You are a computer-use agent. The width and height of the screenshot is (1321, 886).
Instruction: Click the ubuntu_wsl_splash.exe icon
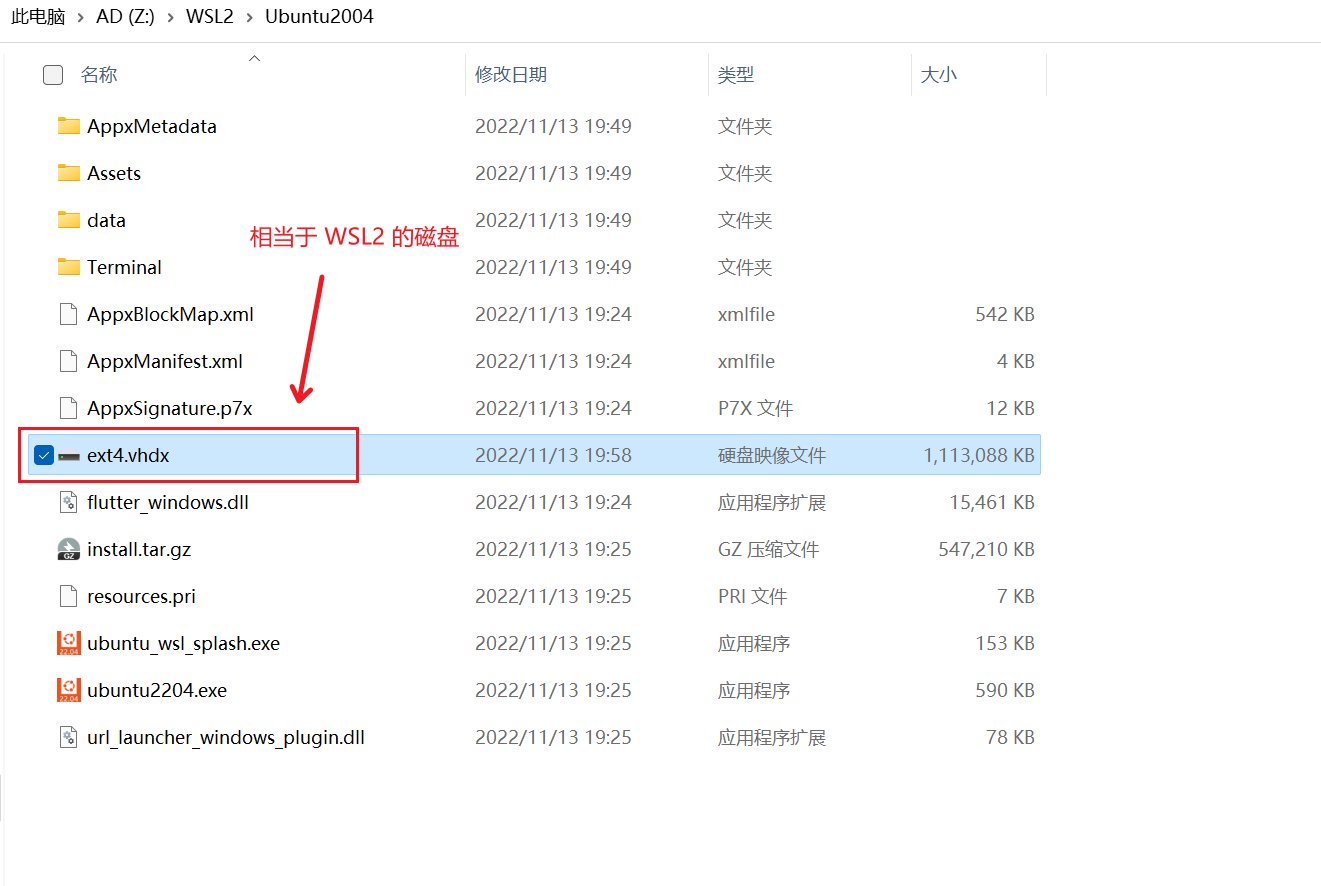pyautogui.click(x=68, y=643)
